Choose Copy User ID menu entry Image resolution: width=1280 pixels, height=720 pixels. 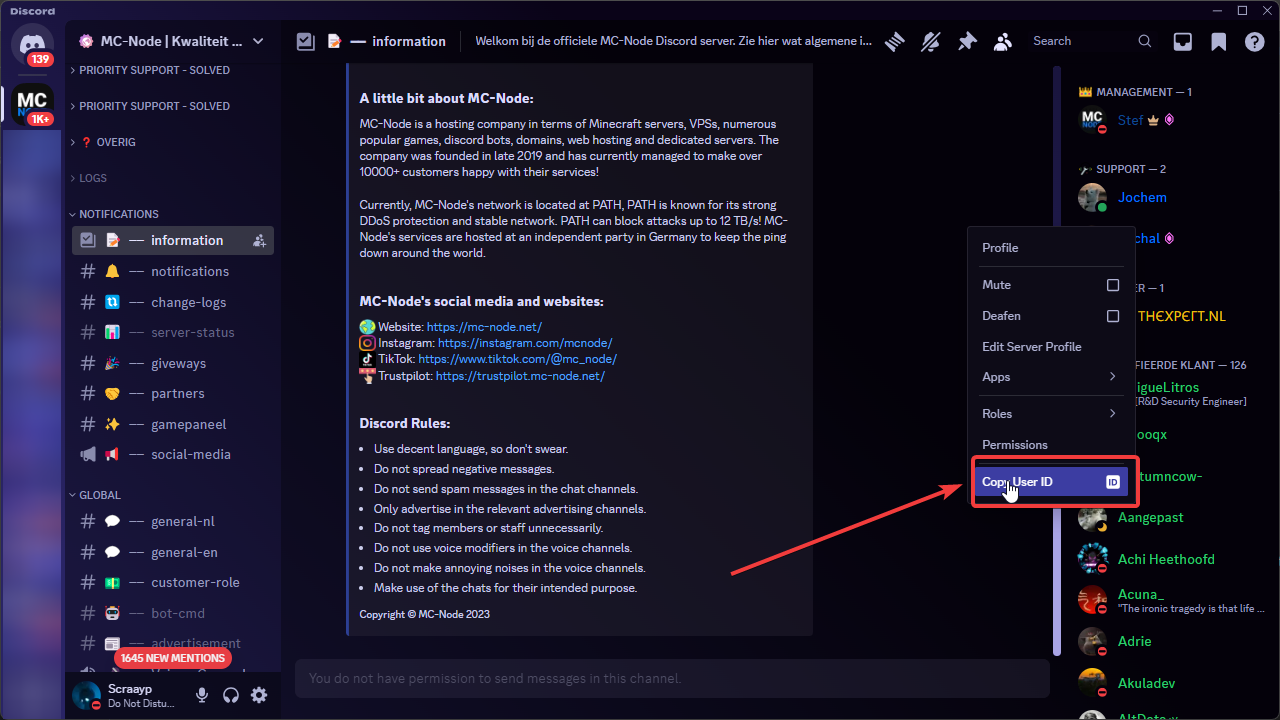pos(1051,482)
